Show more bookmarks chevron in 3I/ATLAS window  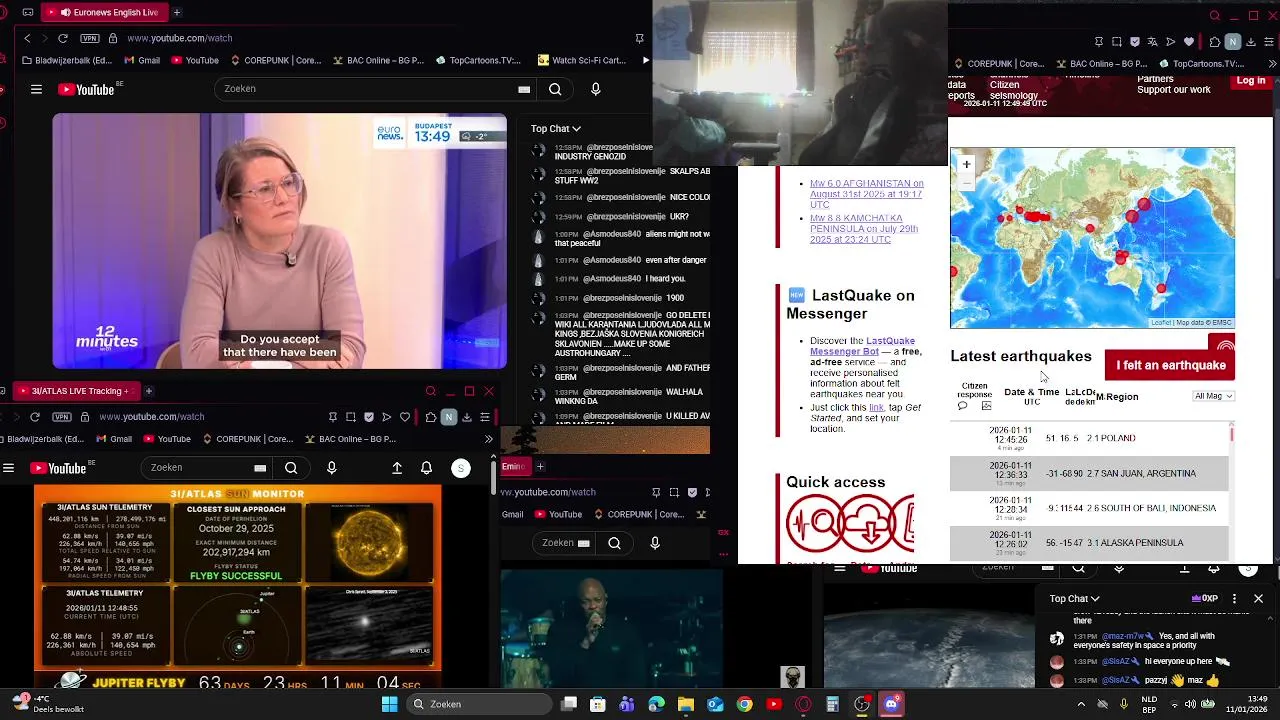[488, 439]
